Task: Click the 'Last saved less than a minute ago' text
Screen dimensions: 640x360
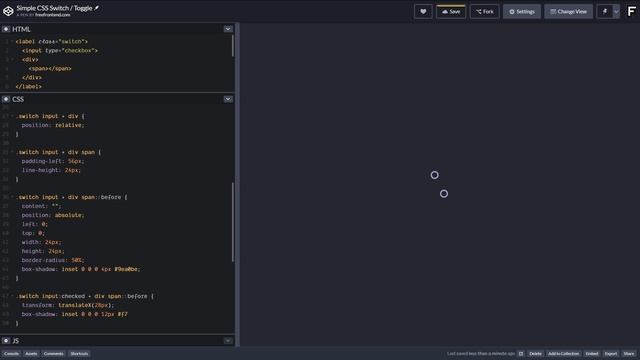Action: (x=480, y=353)
